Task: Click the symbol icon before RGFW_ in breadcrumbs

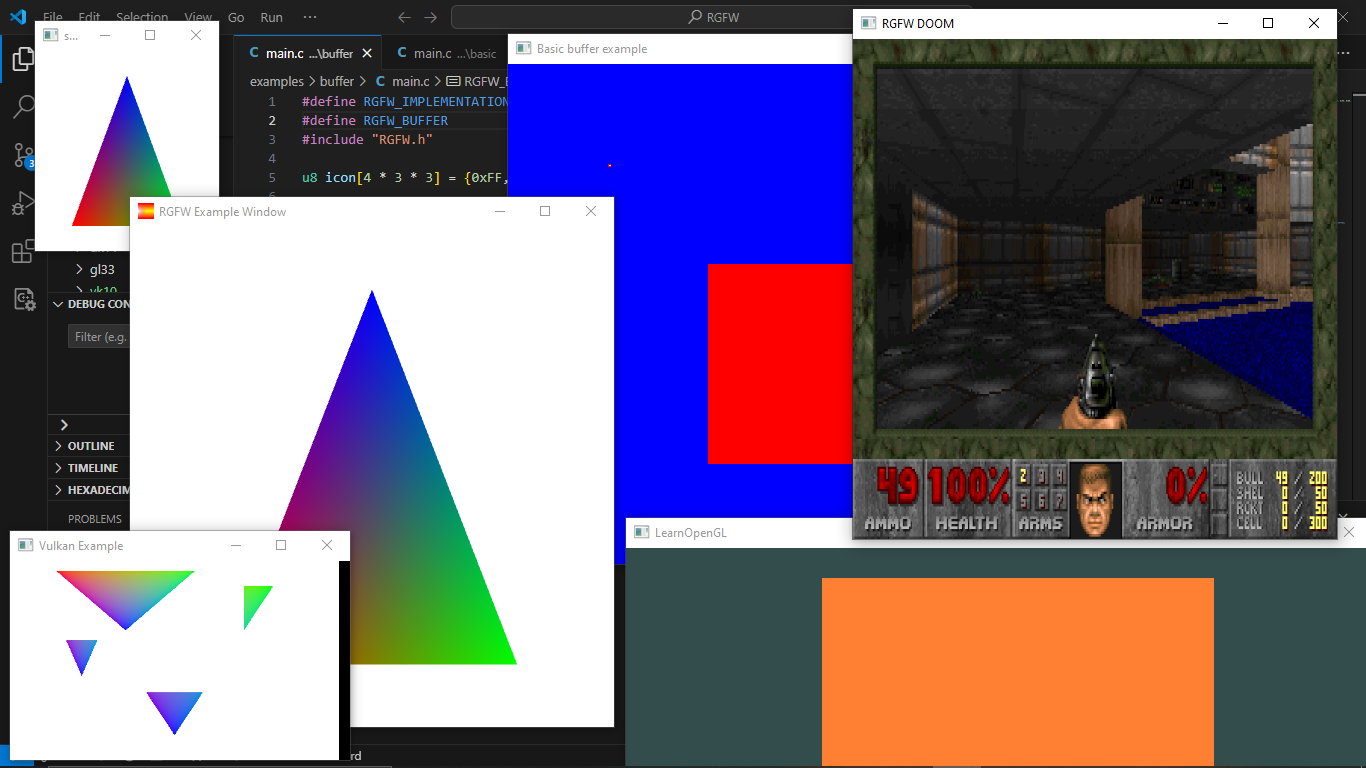Action: point(453,81)
